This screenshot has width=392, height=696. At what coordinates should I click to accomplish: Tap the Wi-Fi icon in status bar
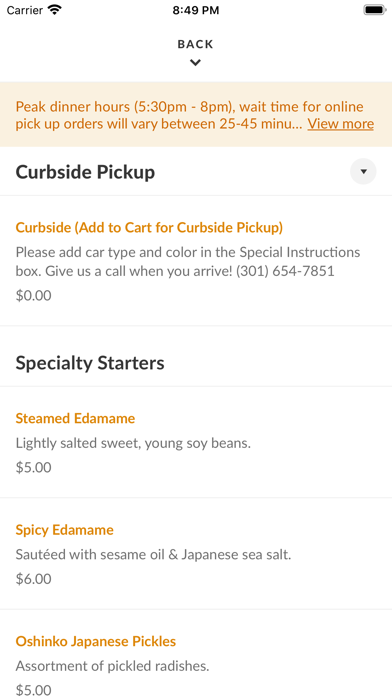click(55, 10)
